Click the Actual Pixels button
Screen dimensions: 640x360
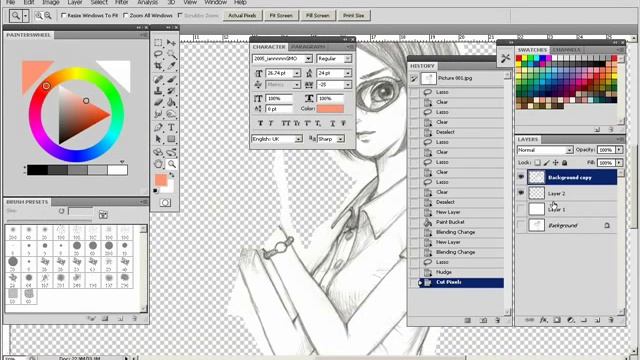point(242,16)
